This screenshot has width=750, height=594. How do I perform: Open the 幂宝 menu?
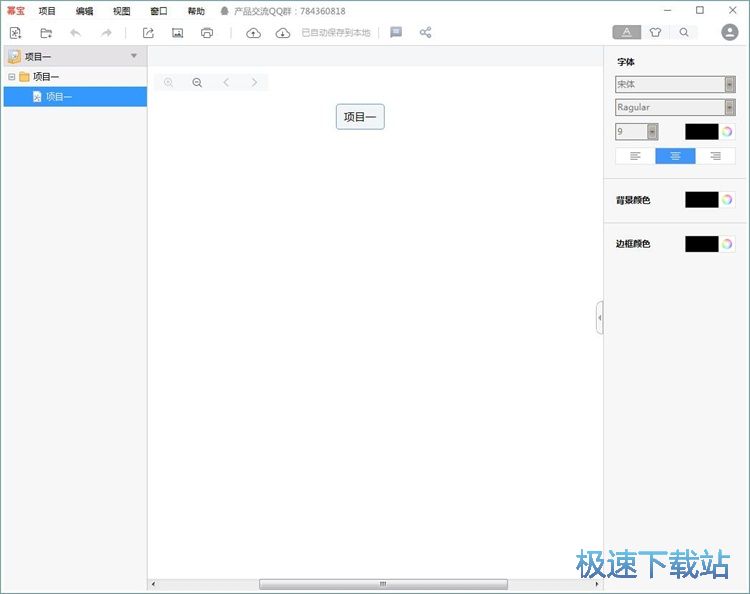click(16, 11)
